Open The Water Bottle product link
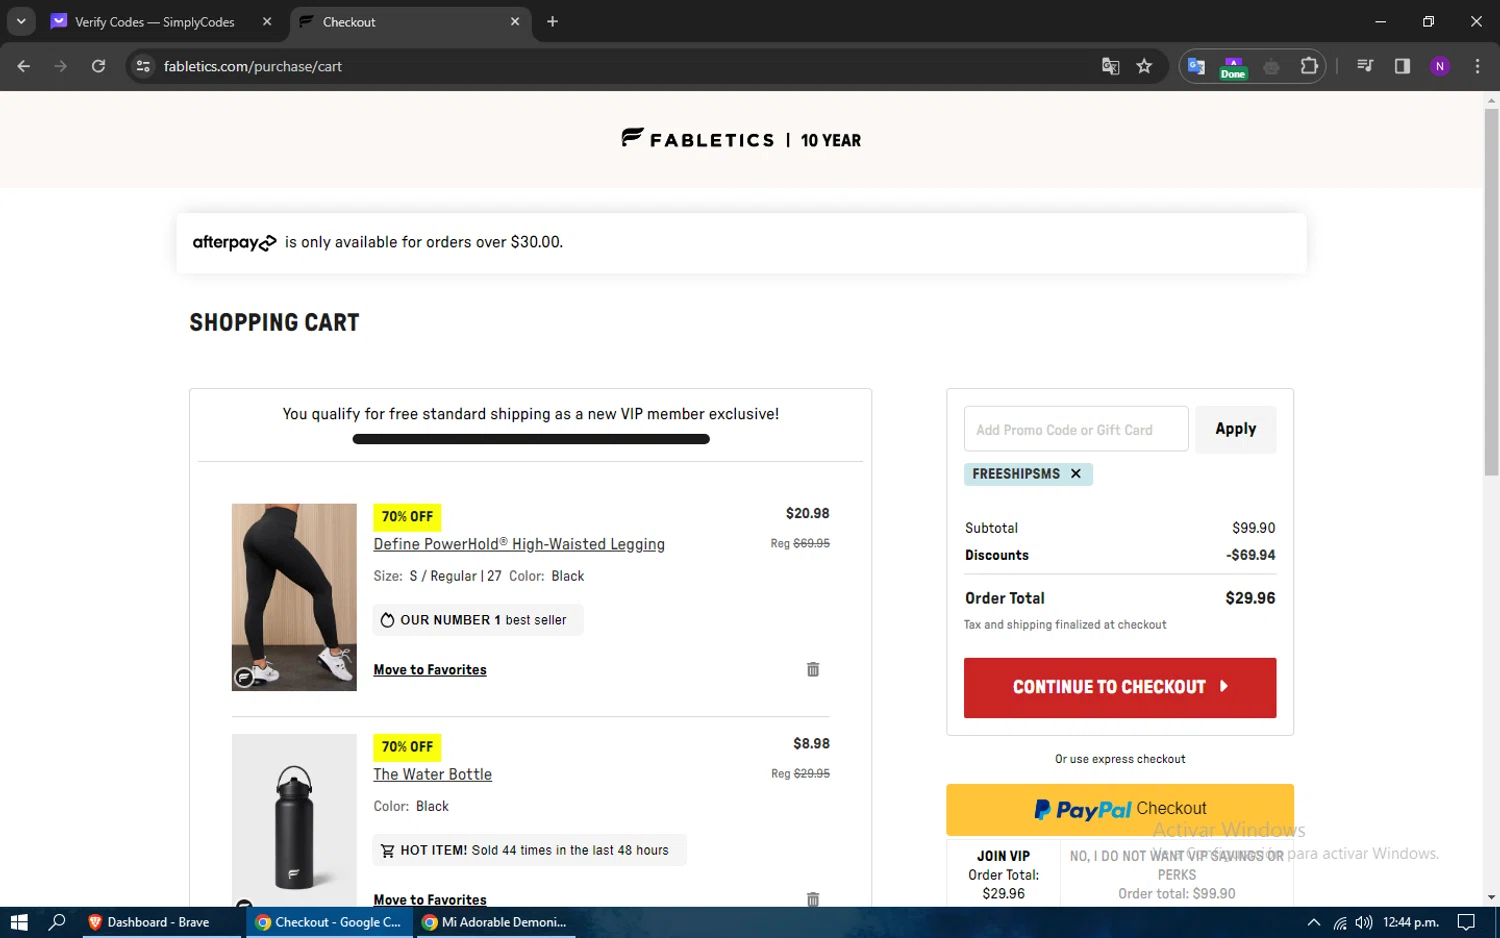The width and height of the screenshot is (1500, 938). [x=432, y=774]
